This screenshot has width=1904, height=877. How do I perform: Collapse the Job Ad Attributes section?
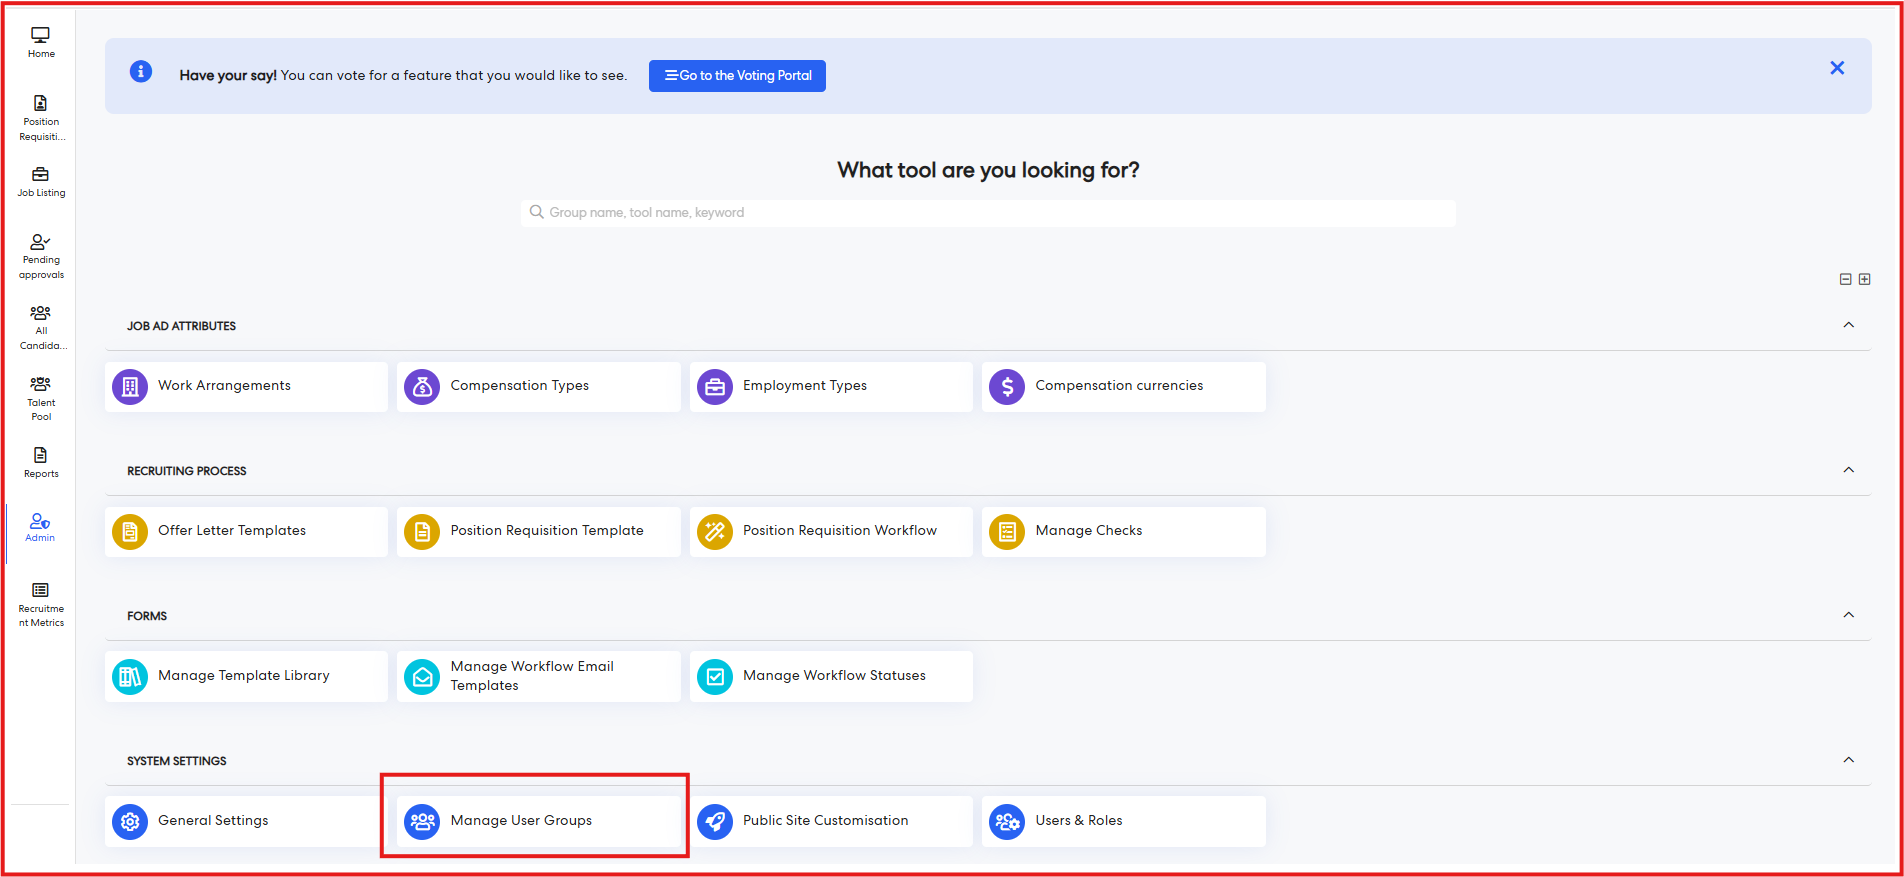coord(1848,325)
